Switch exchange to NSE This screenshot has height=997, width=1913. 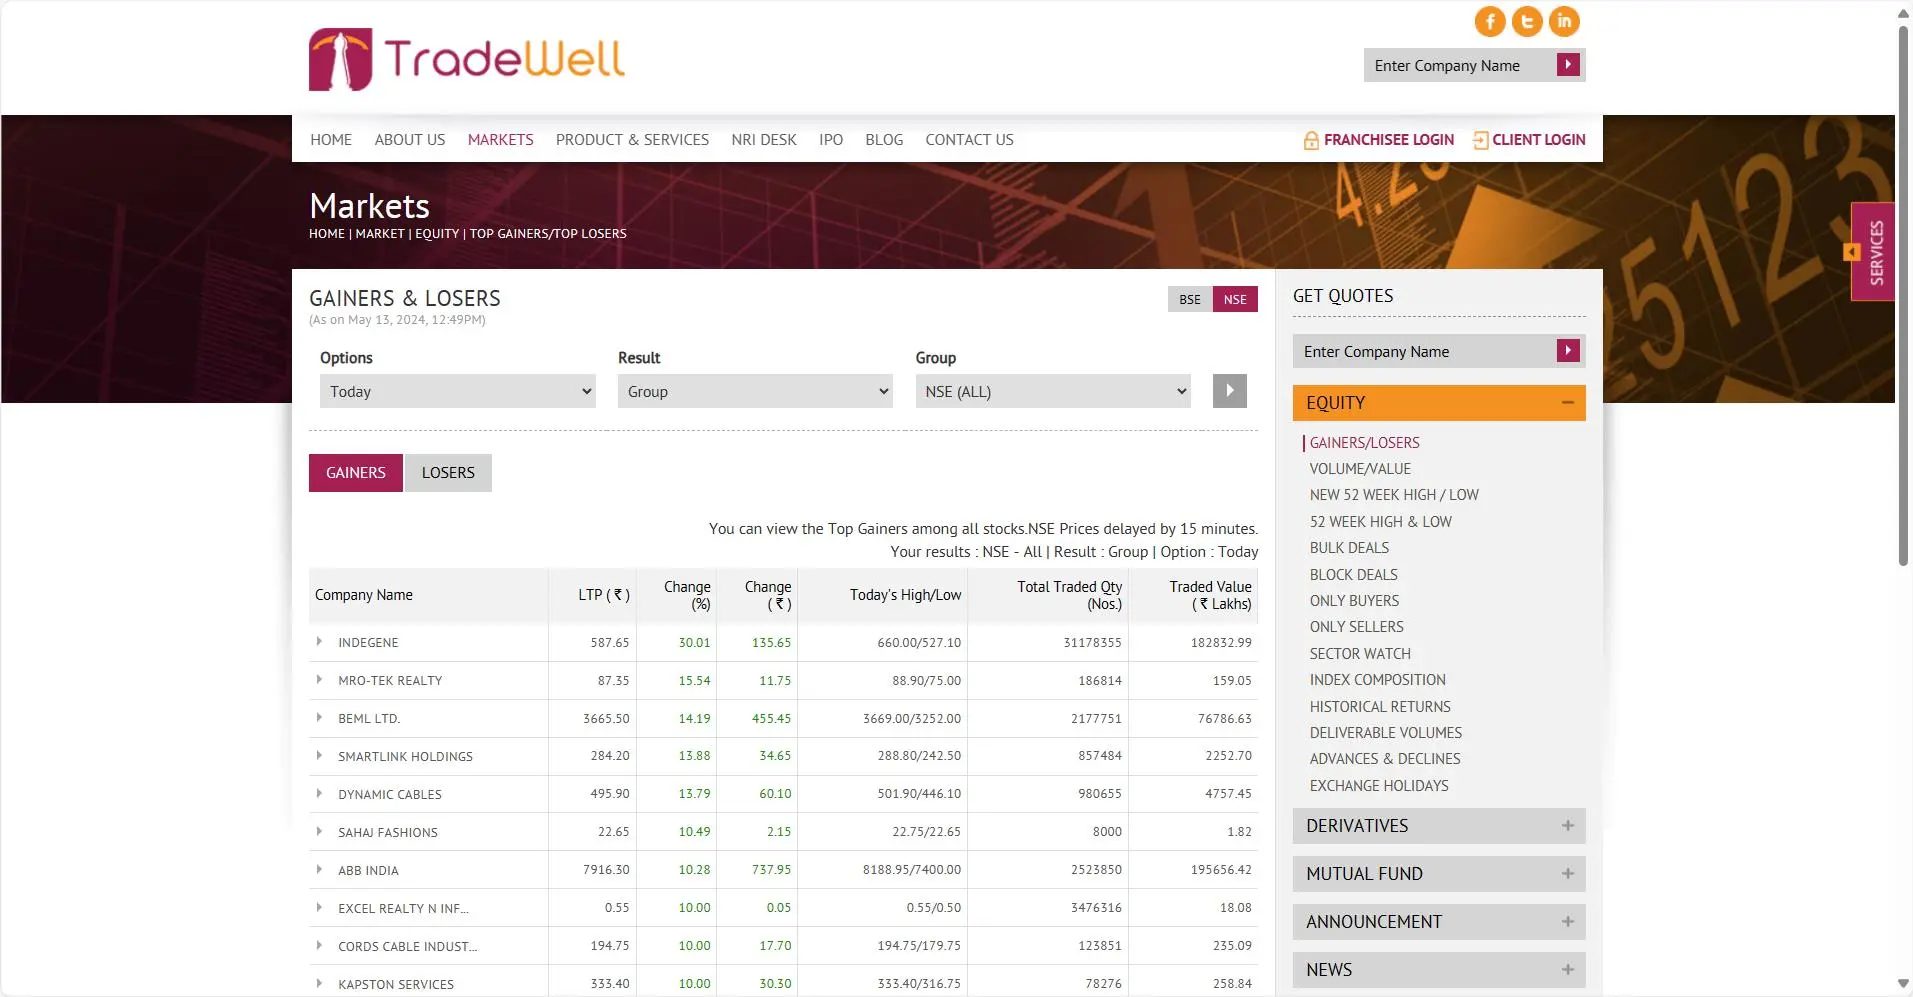pos(1235,299)
